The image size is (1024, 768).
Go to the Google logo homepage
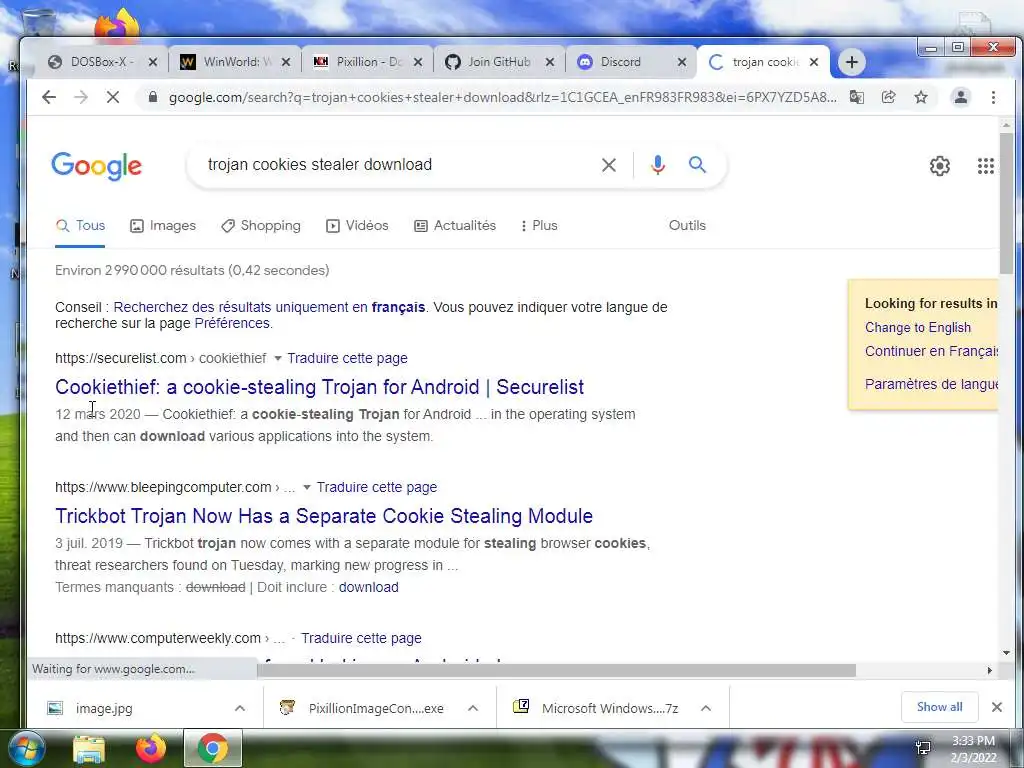tap(97, 166)
